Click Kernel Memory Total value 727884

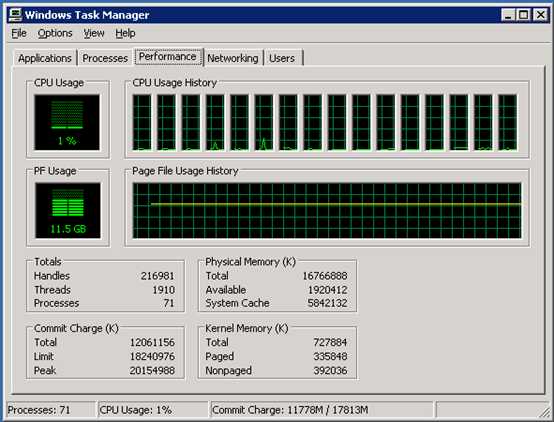[x=330, y=342]
